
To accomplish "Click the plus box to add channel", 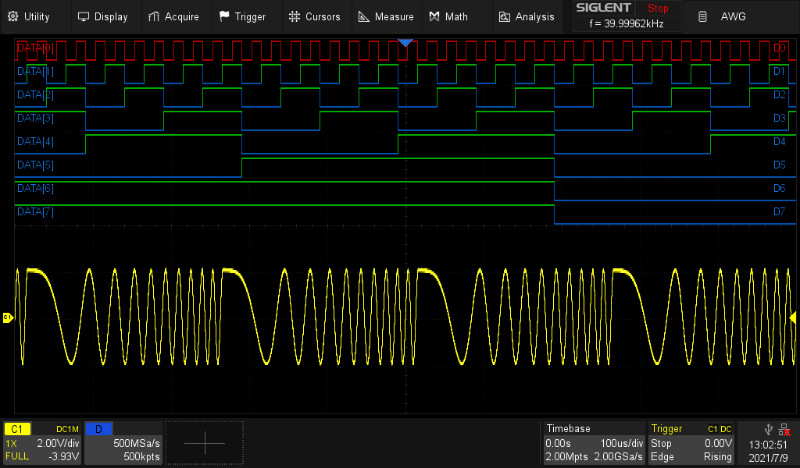I will click(x=204, y=442).
